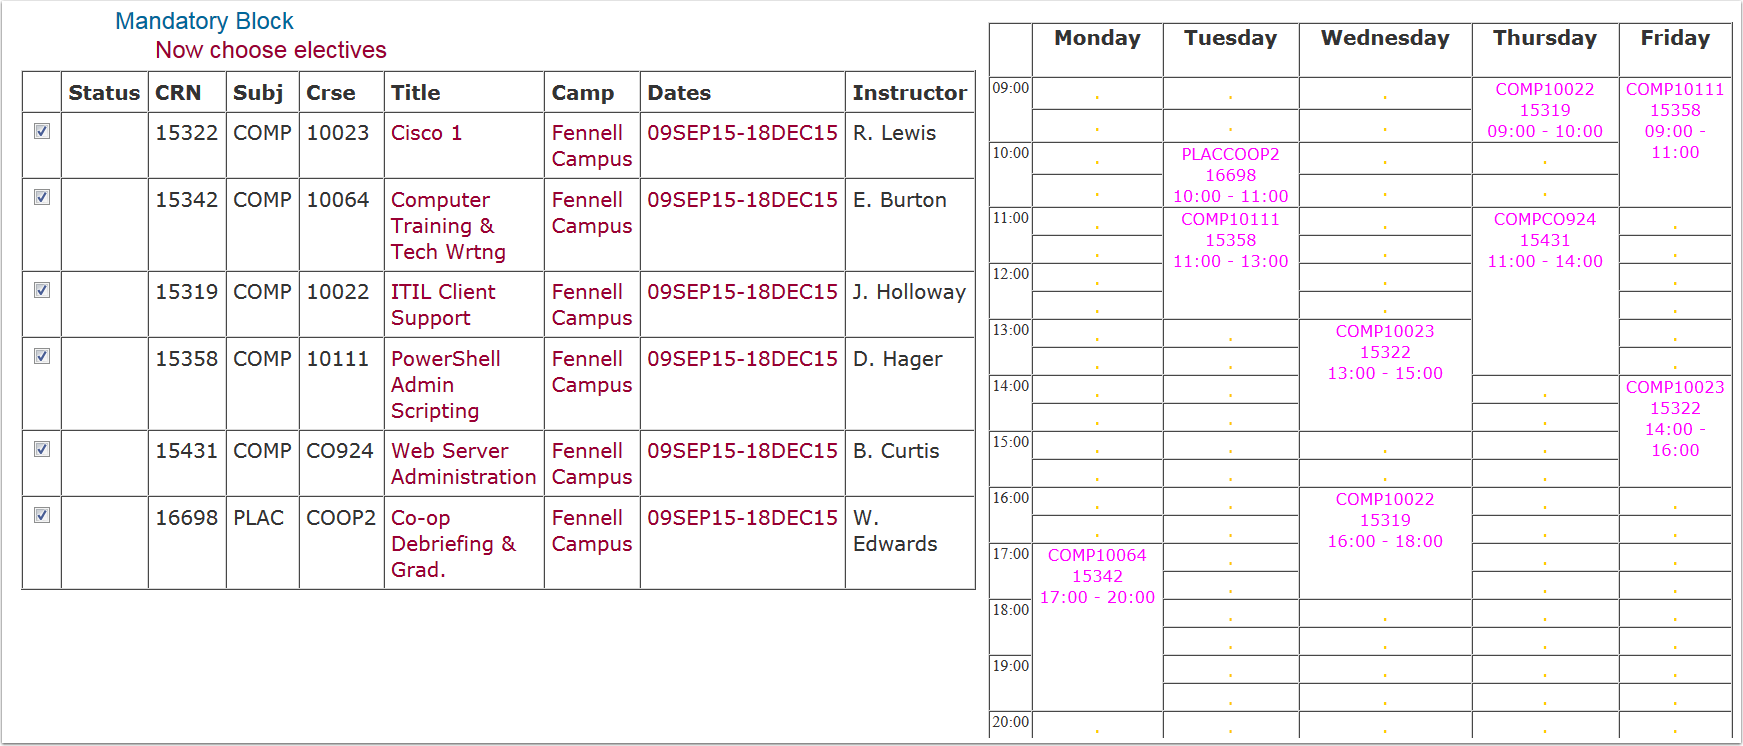Click Tuesday COMP10111 11:00 - 13:00 block
This screenshot has width=1743, height=746.
[1230, 240]
